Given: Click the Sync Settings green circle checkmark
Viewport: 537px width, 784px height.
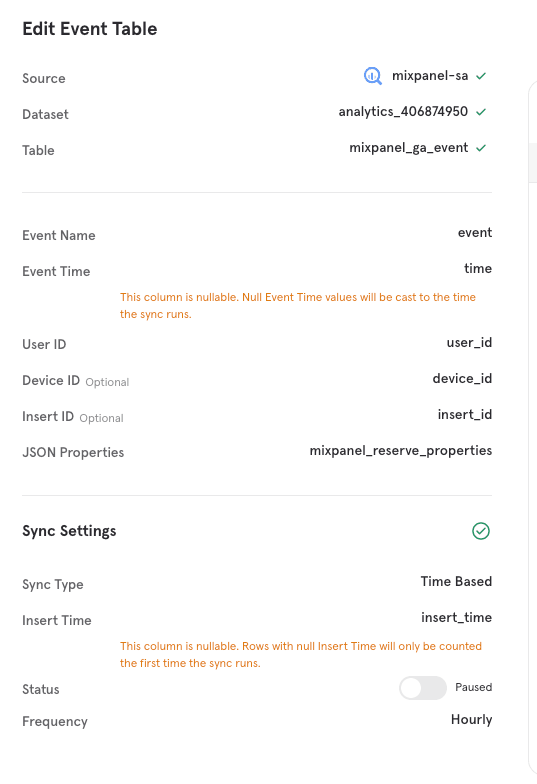Looking at the screenshot, I should [x=481, y=531].
